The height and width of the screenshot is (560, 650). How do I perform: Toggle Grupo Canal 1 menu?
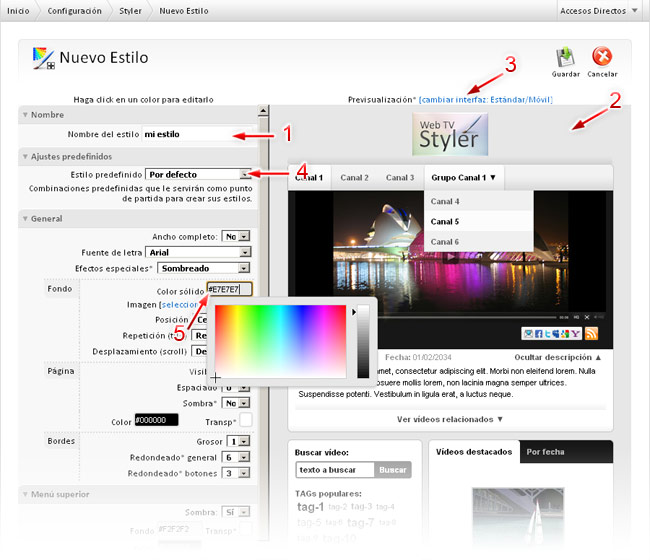[463, 177]
